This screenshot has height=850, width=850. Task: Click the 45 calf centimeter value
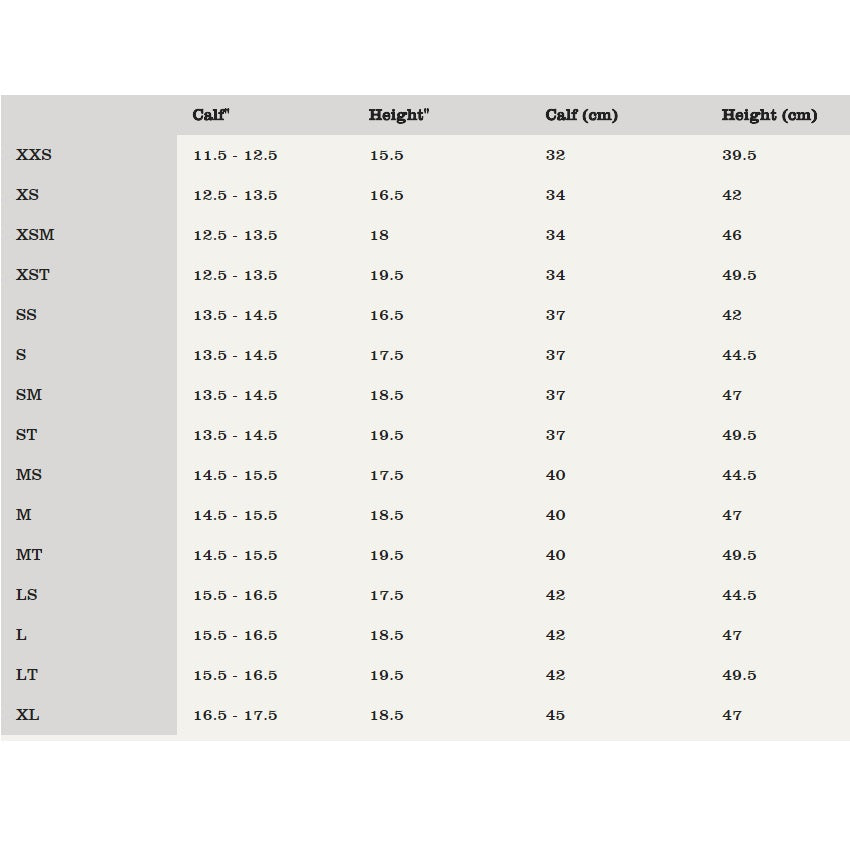coord(555,715)
